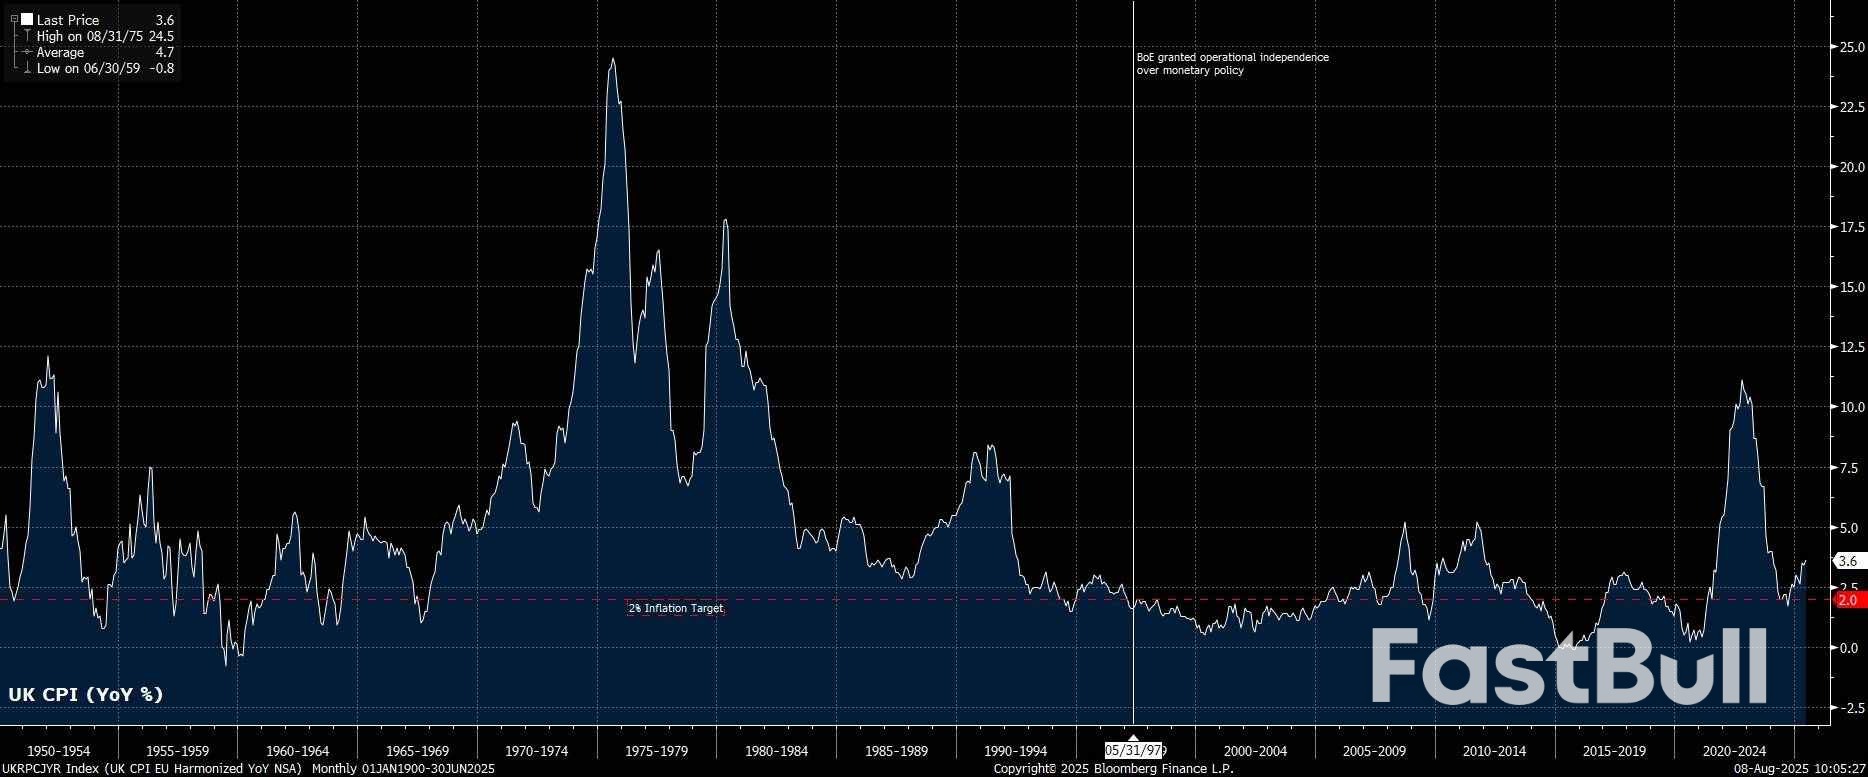Click the 2020-2024 x-axis period label
The width and height of the screenshot is (1868, 777).
pos(1734,751)
